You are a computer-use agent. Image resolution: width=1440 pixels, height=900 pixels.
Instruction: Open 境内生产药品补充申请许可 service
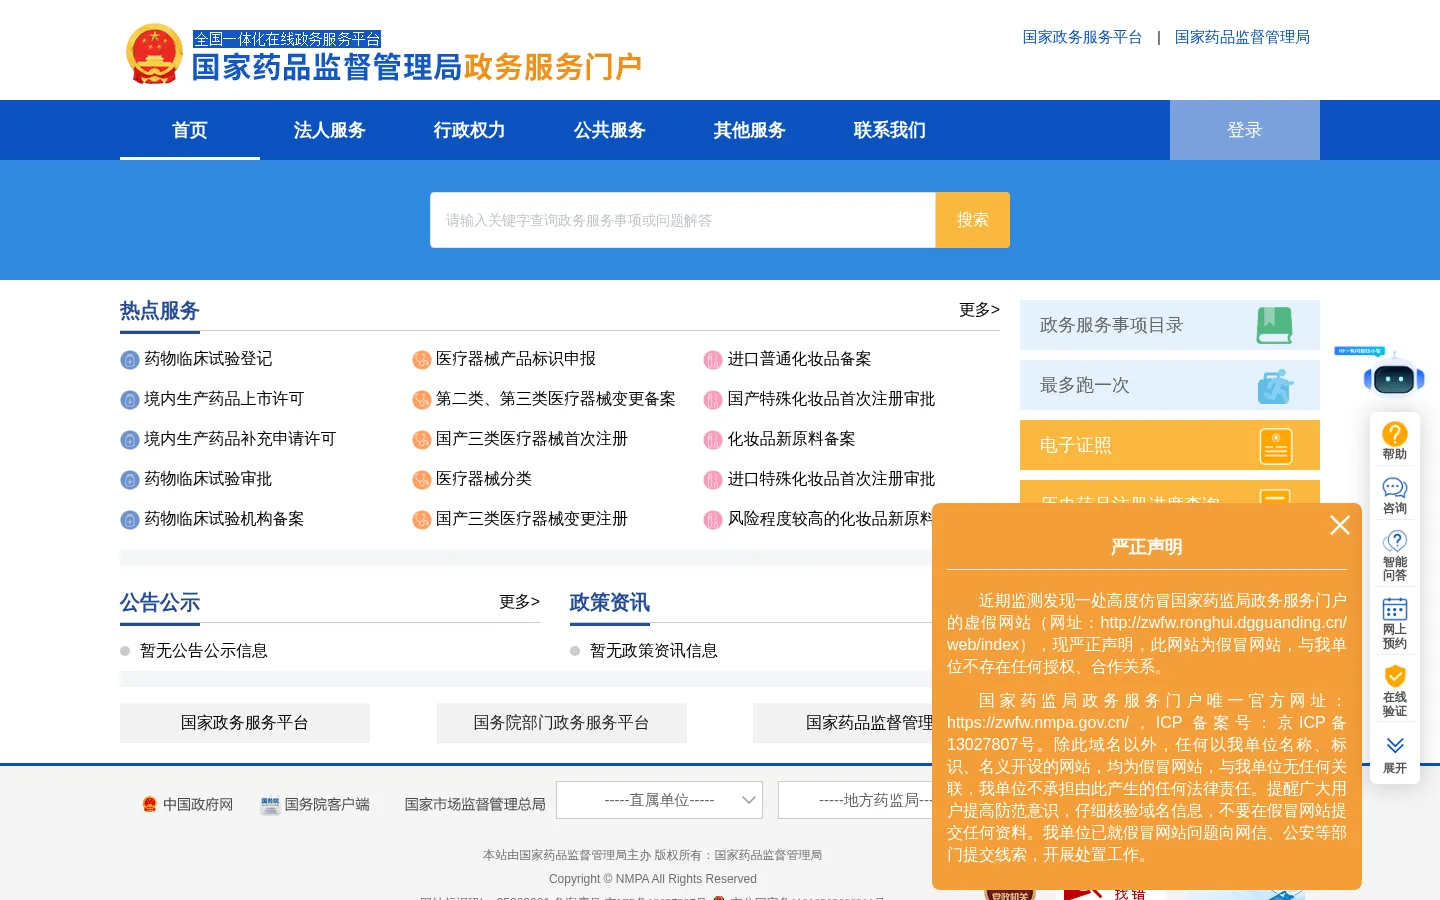[240, 439]
